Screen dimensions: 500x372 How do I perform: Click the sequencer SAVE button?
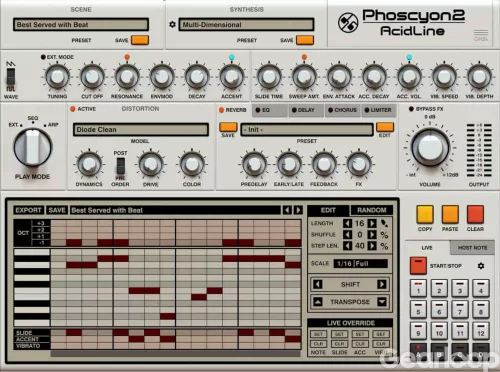(x=57, y=210)
